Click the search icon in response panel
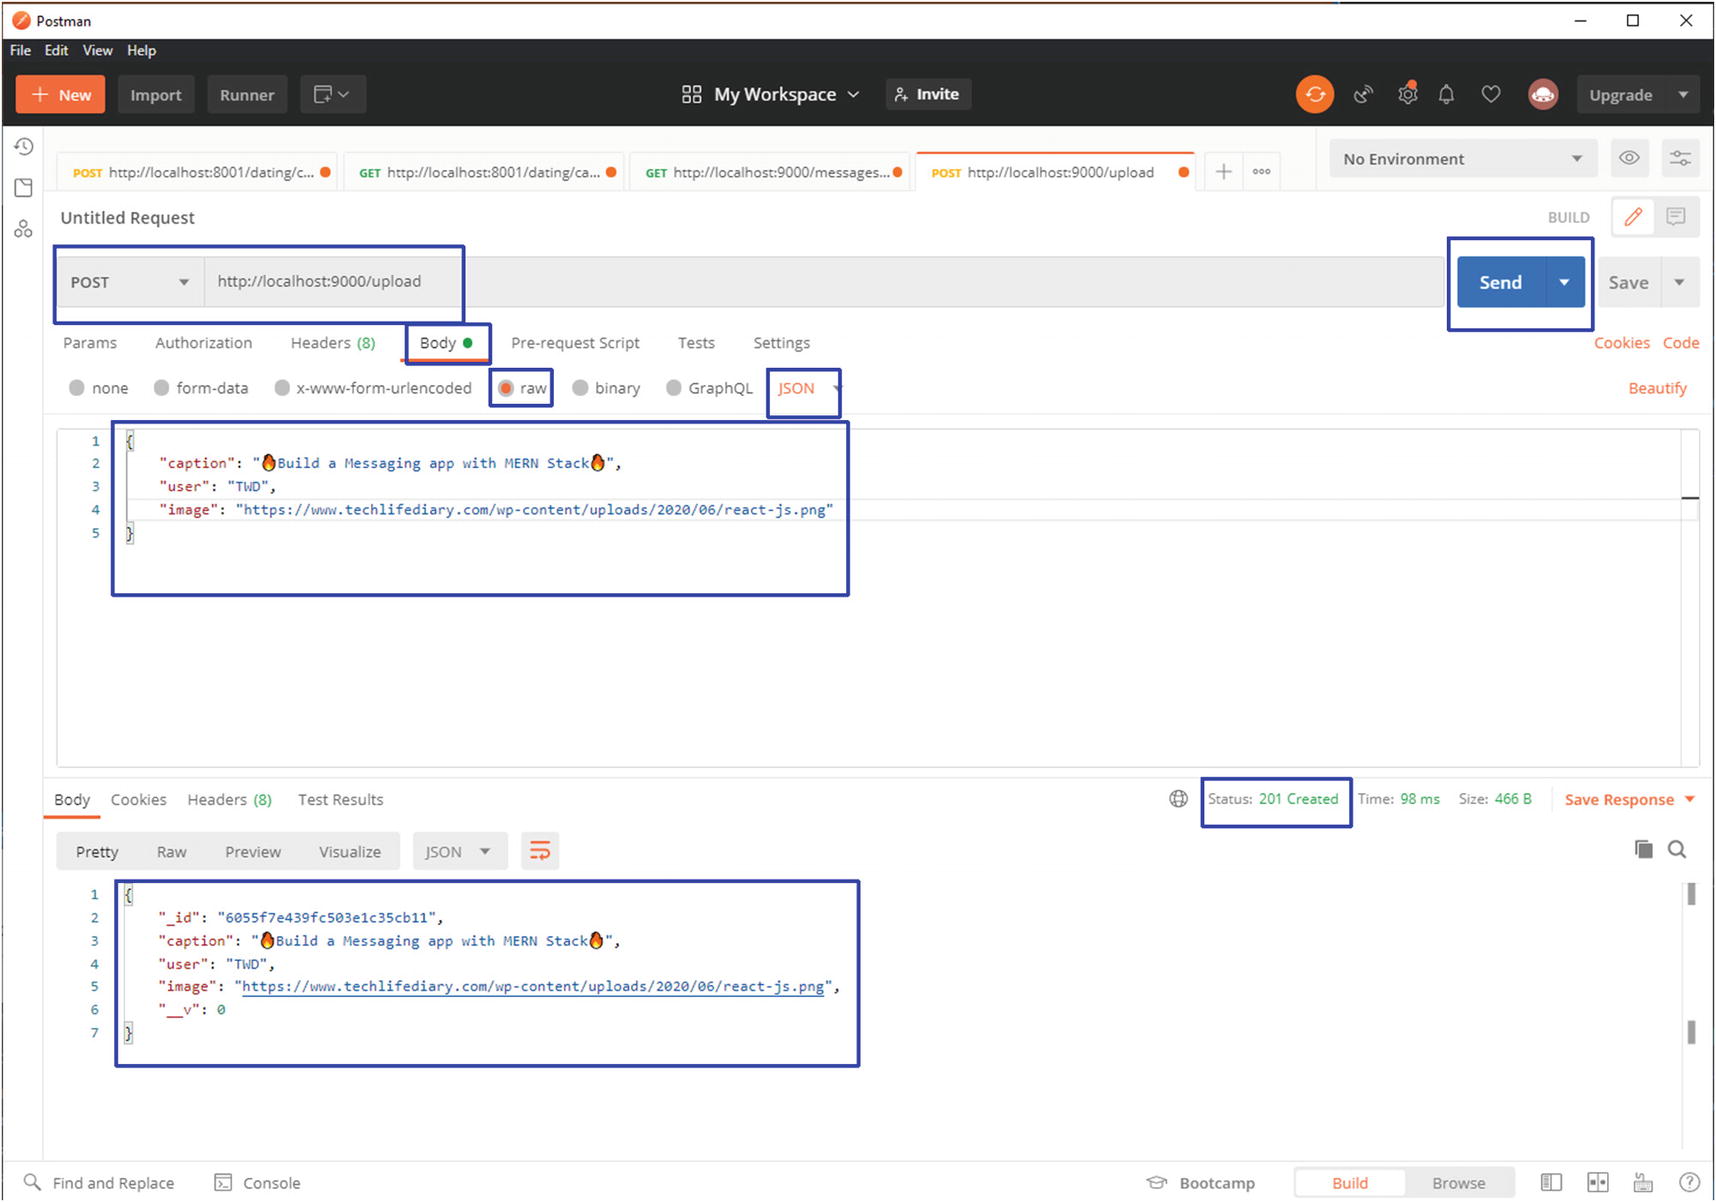The image size is (1716, 1202). click(x=1677, y=849)
